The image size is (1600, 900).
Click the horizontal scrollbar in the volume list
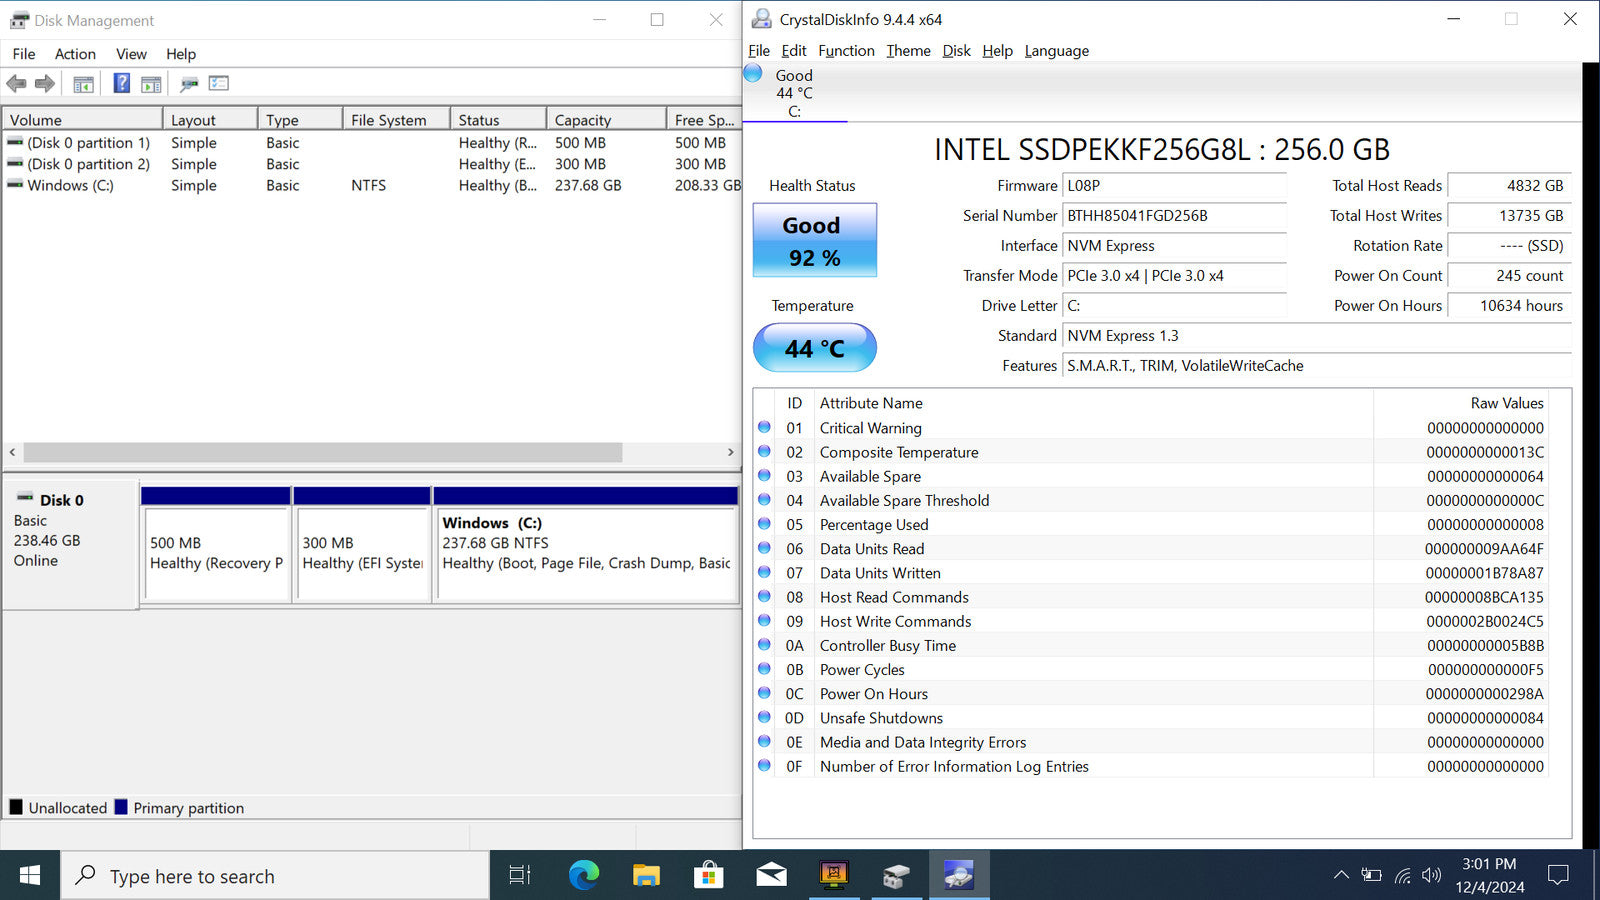(322, 453)
